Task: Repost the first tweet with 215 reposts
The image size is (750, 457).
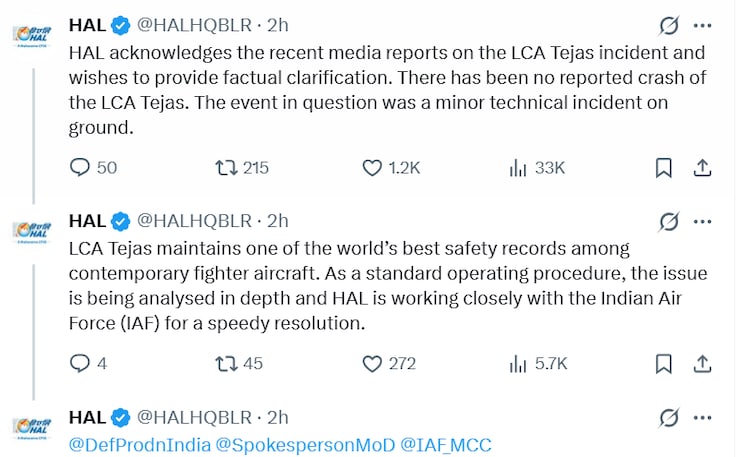Action: [226, 168]
